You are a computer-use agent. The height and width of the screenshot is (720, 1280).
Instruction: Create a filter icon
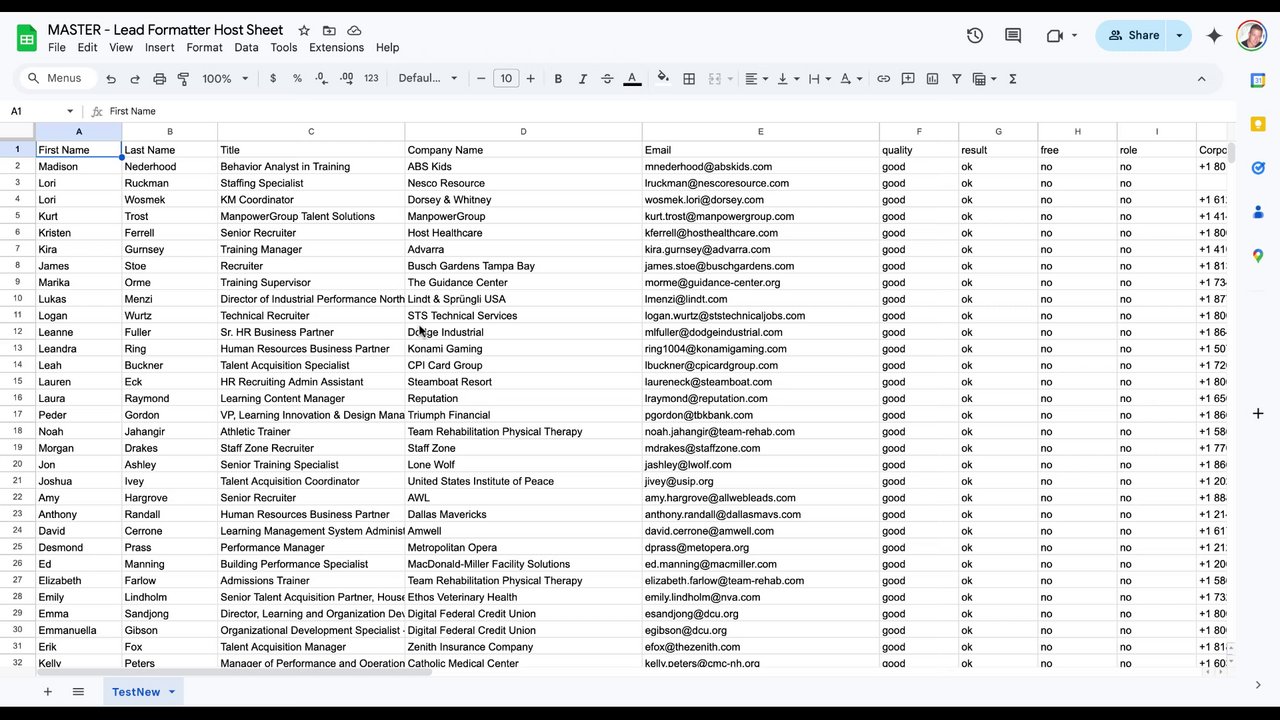coord(957,79)
